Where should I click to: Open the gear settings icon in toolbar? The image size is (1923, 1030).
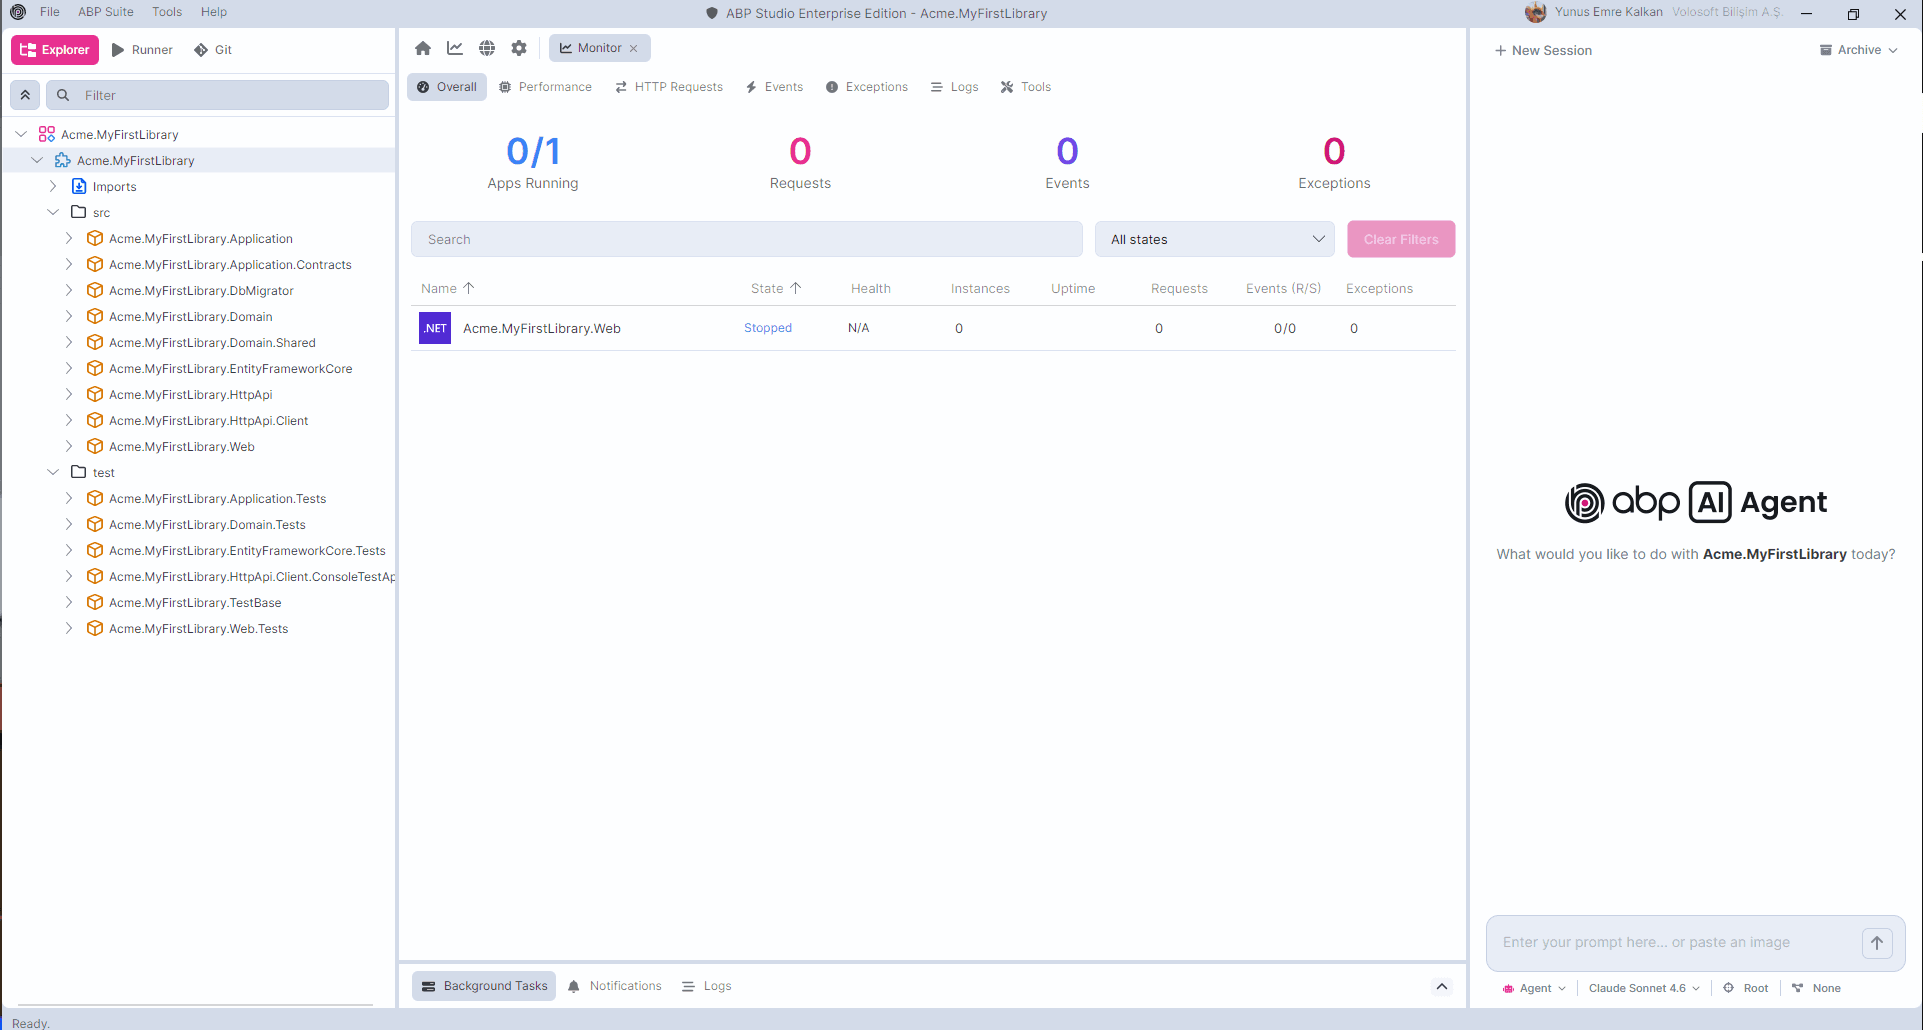pyautogui.click(x=519, y=48)
